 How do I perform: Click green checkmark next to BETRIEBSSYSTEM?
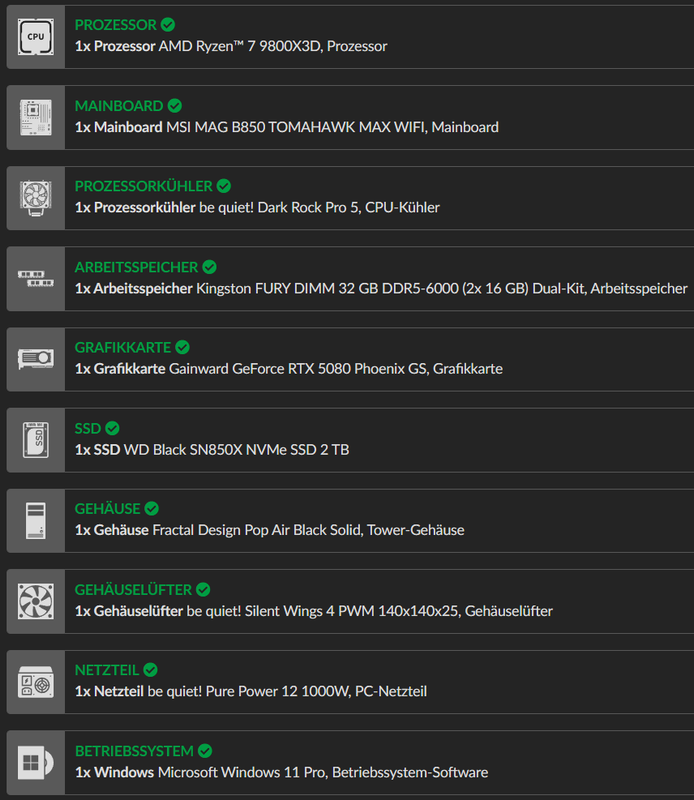coord(205,751)
